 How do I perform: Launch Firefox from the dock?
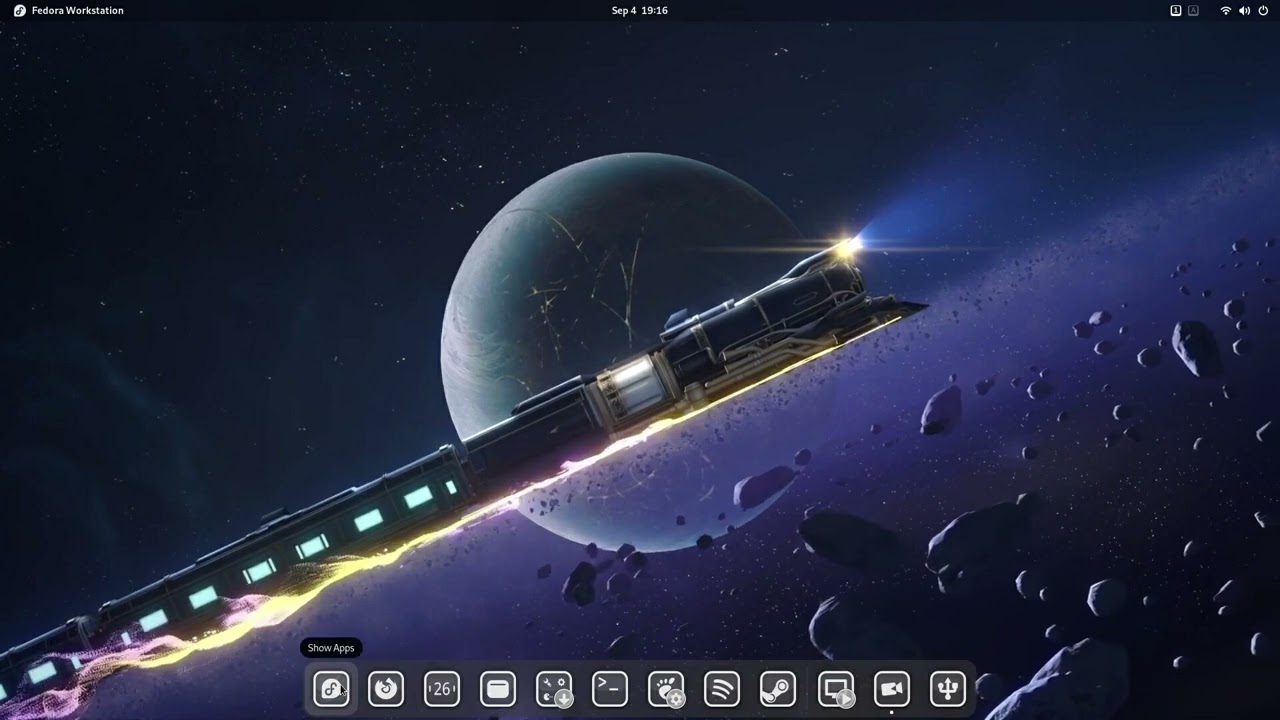pos(386,688)
